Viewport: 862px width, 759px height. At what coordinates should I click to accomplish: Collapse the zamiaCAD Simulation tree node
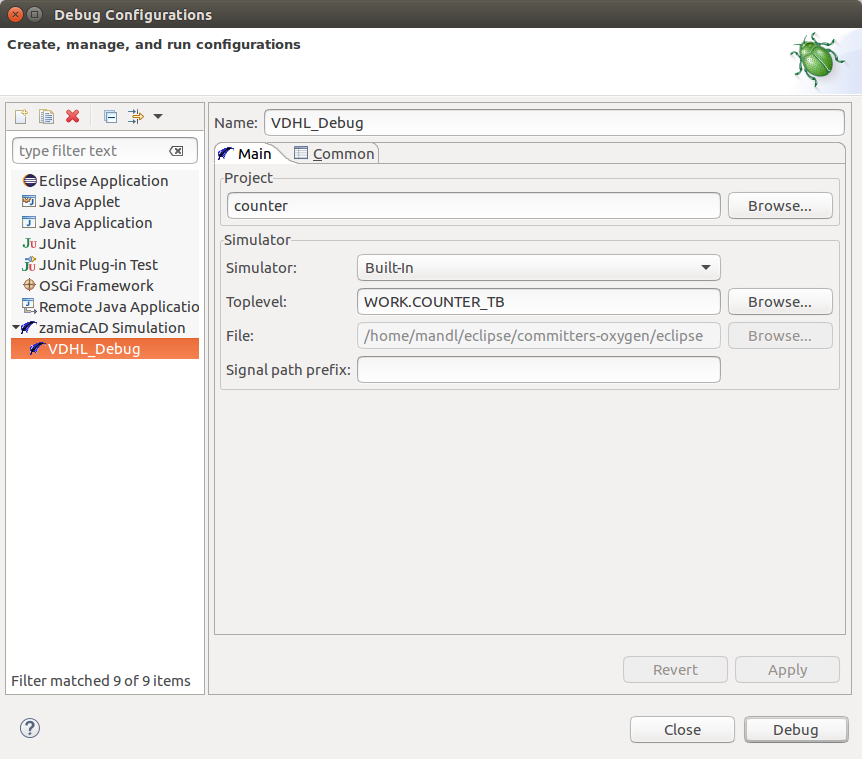(15, 328)
